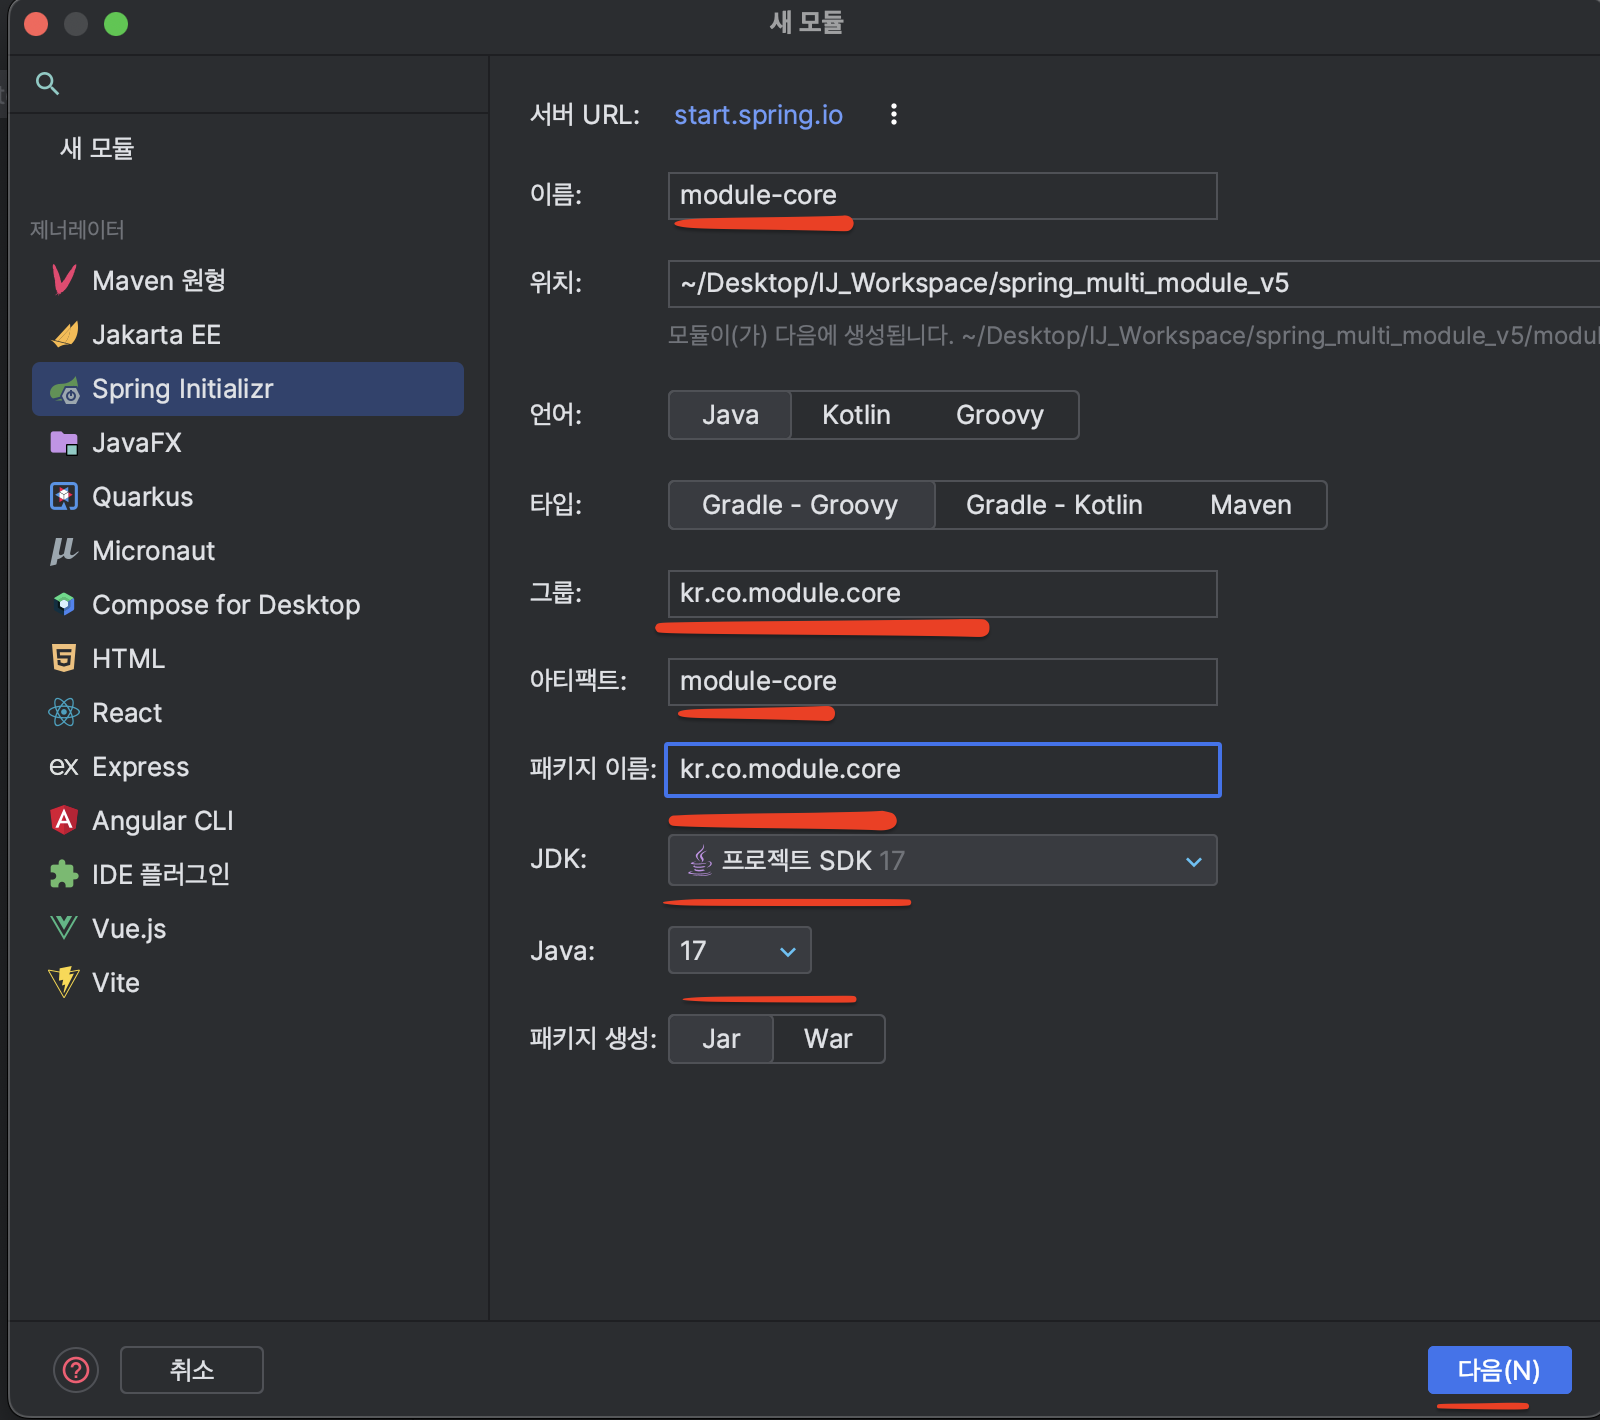Select the Compose for Desktop generator
The height and width of the screenshot is (1420, 1600).
pyautogui.click(x=248, y=604)
